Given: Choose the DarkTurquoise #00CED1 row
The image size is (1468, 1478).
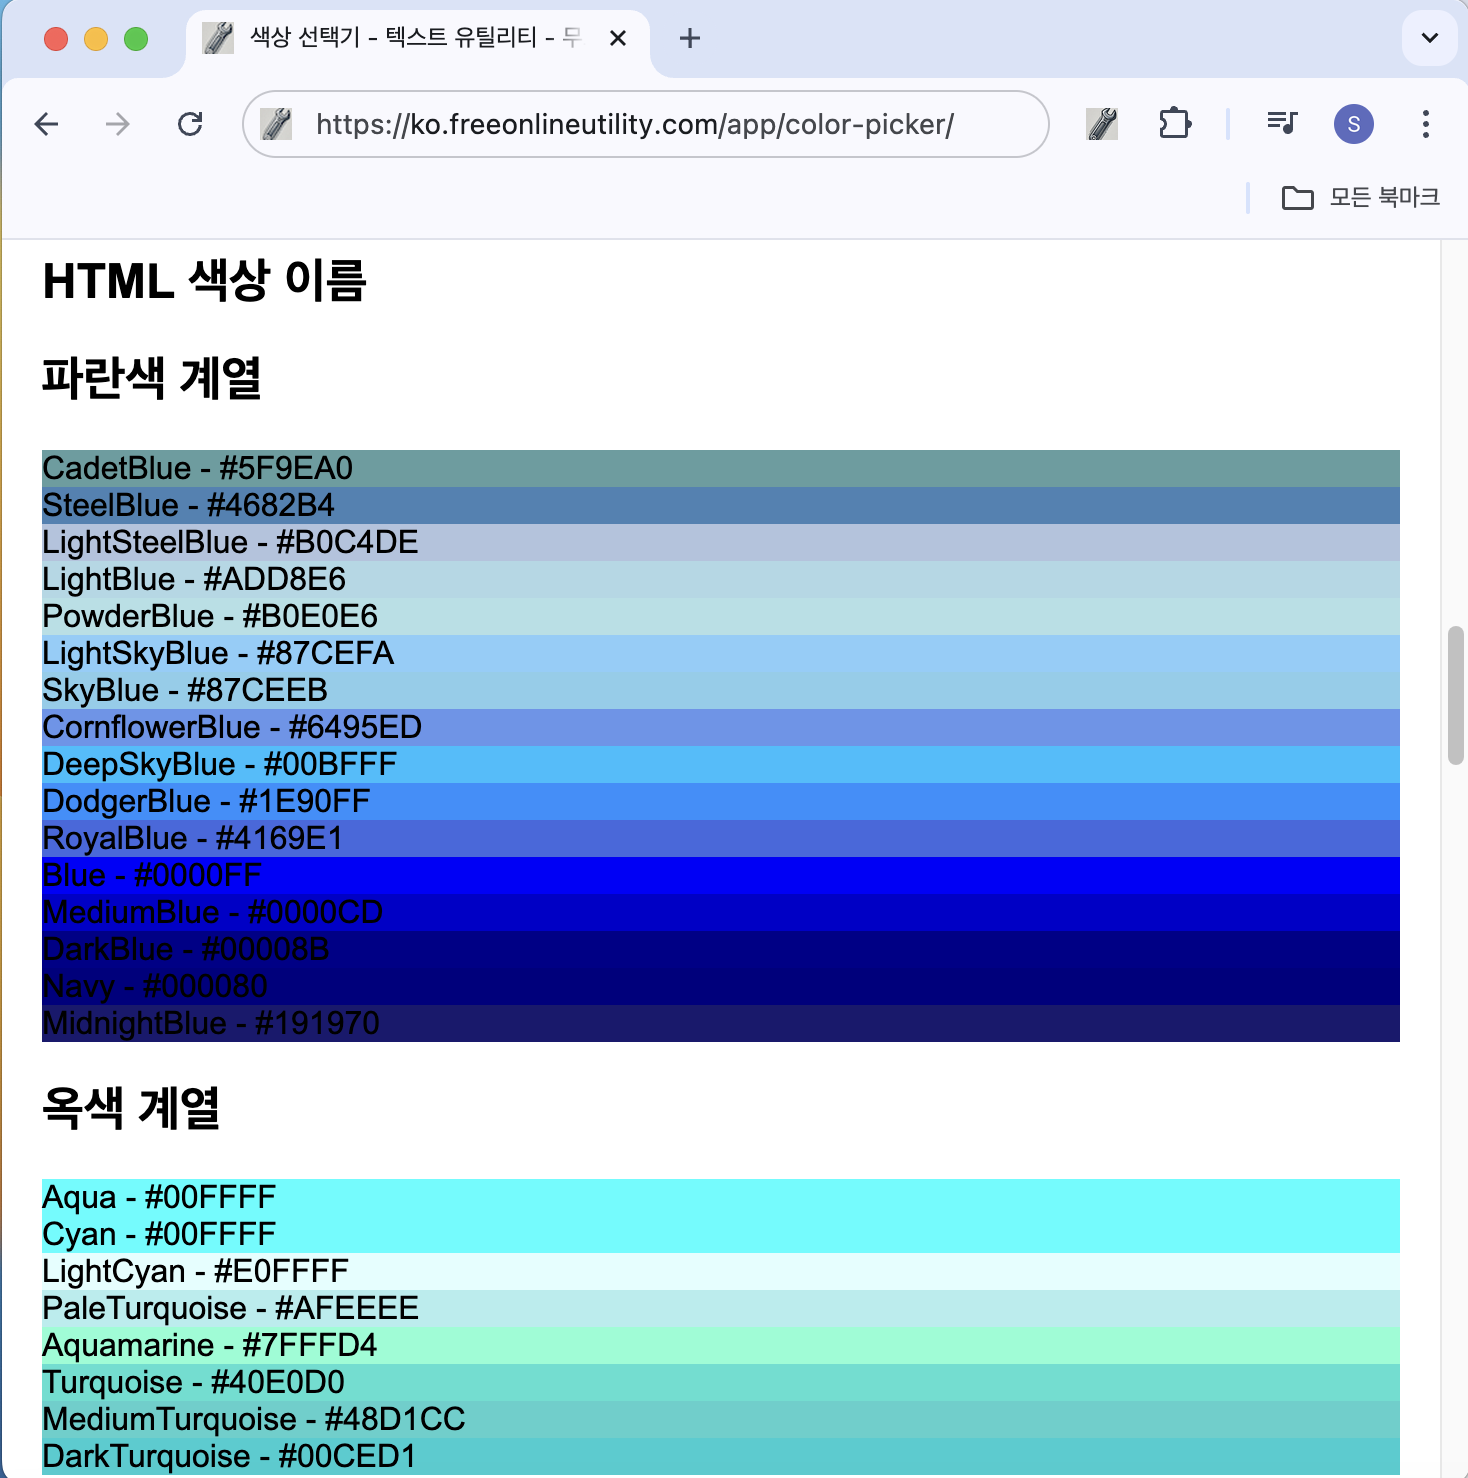Looking at the screenshot, I should click(x=721, y=1456).
